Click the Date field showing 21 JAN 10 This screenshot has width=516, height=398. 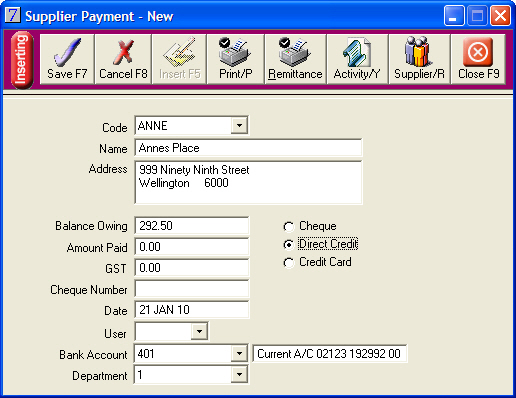[192, 310]
